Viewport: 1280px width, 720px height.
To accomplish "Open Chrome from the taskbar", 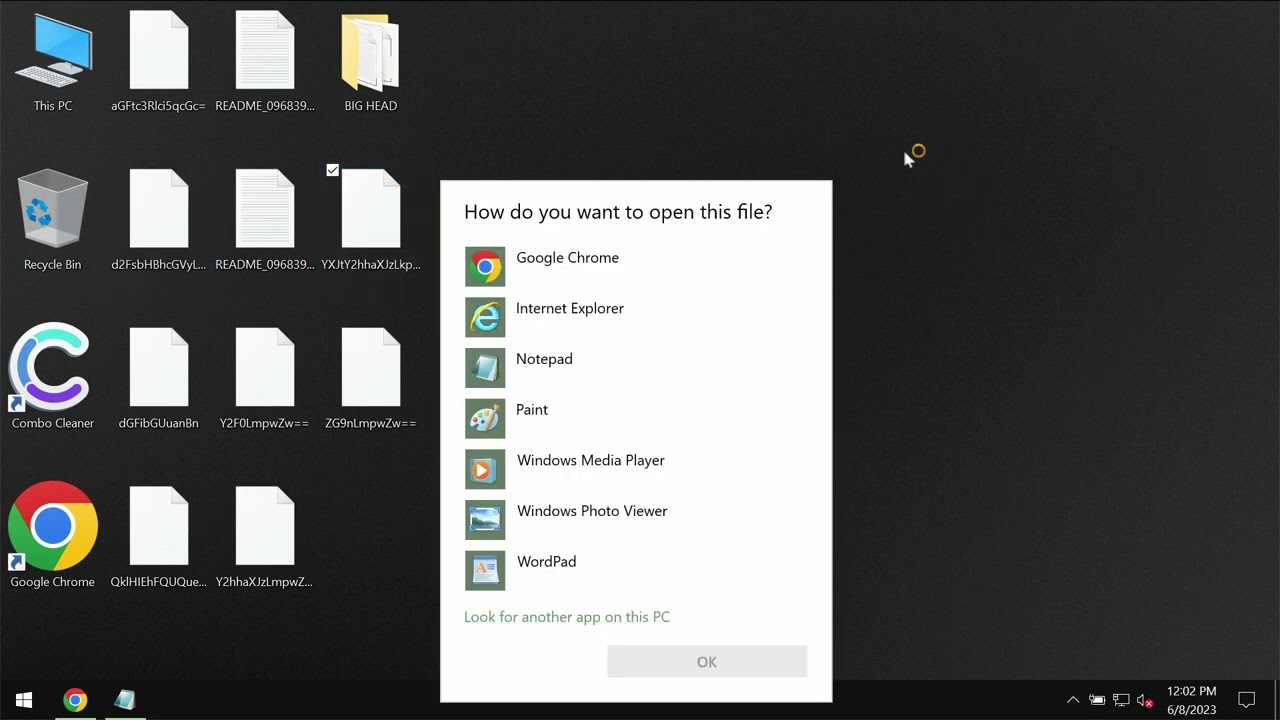I will (75, 700).
